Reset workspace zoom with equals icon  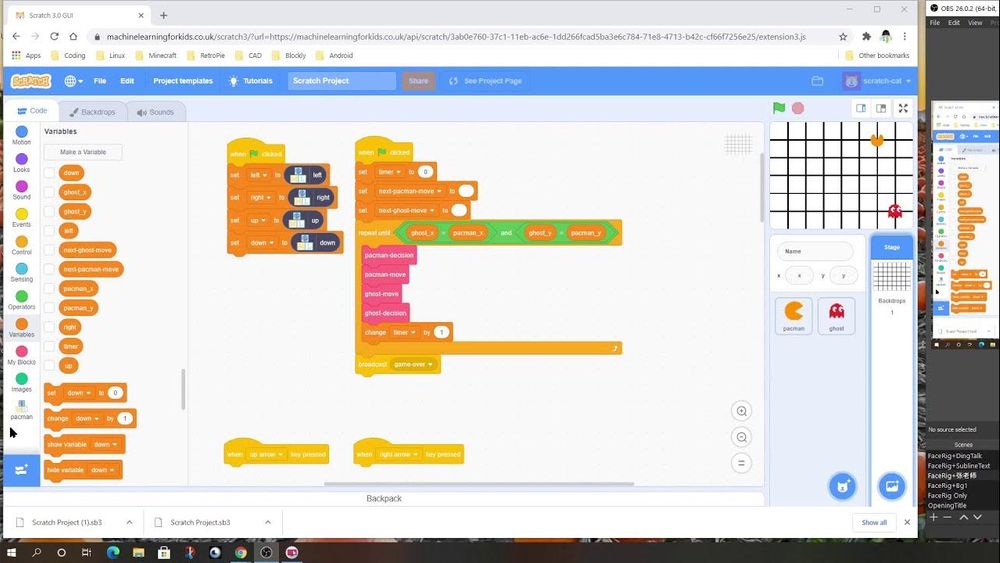pyautogui.click(x=741, y=464)
